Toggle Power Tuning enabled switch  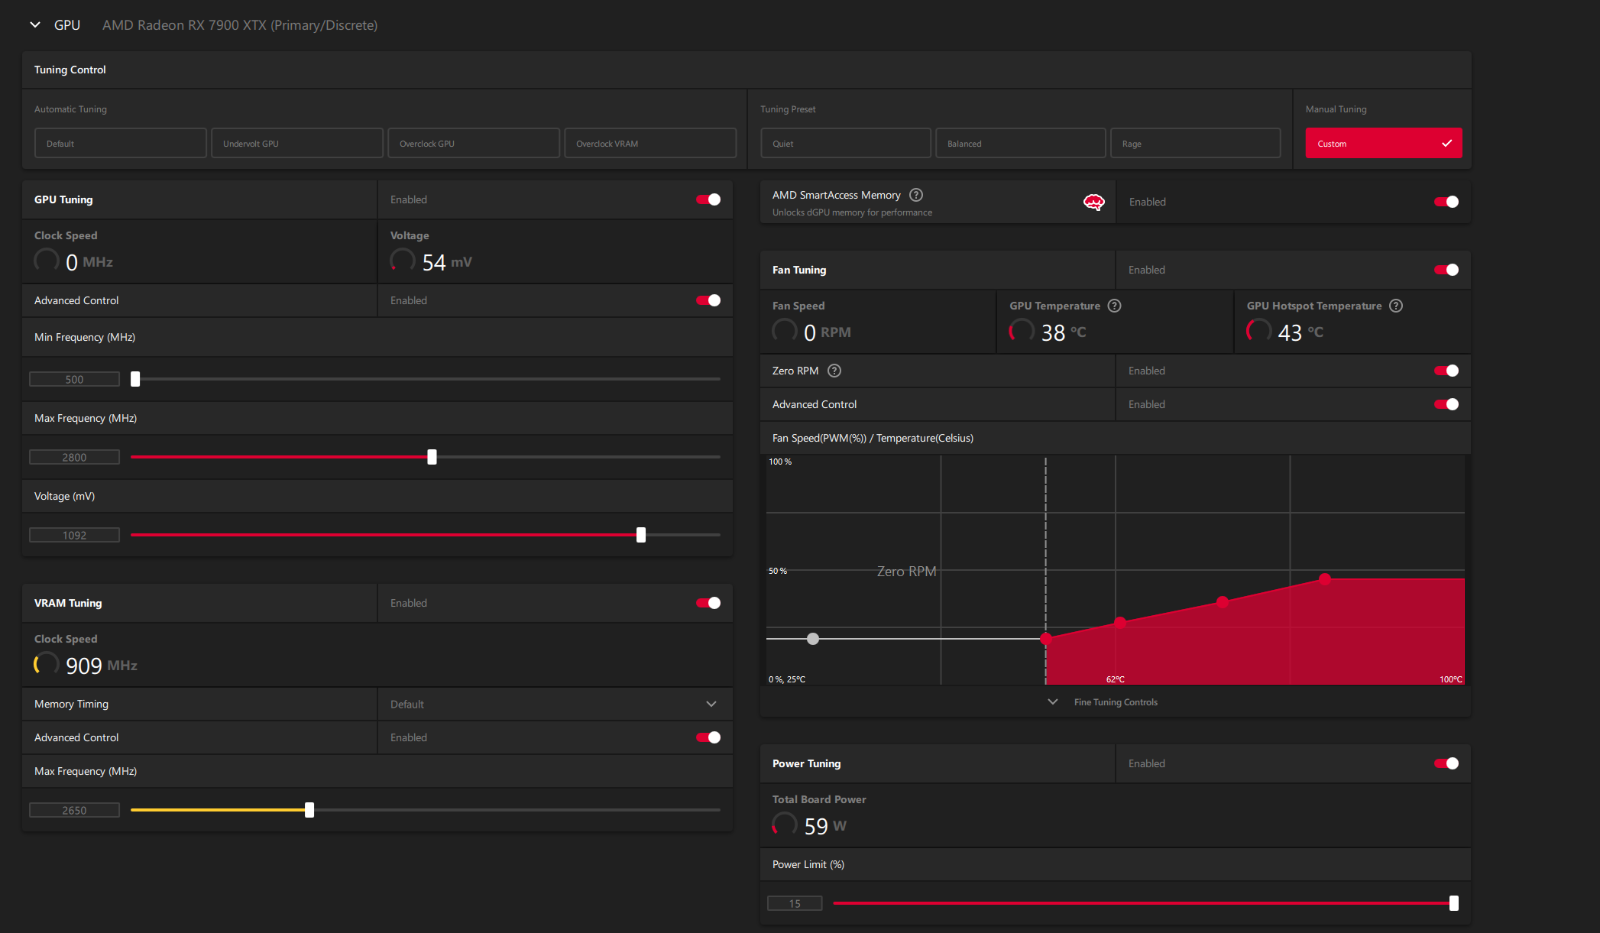(1446, 763)
